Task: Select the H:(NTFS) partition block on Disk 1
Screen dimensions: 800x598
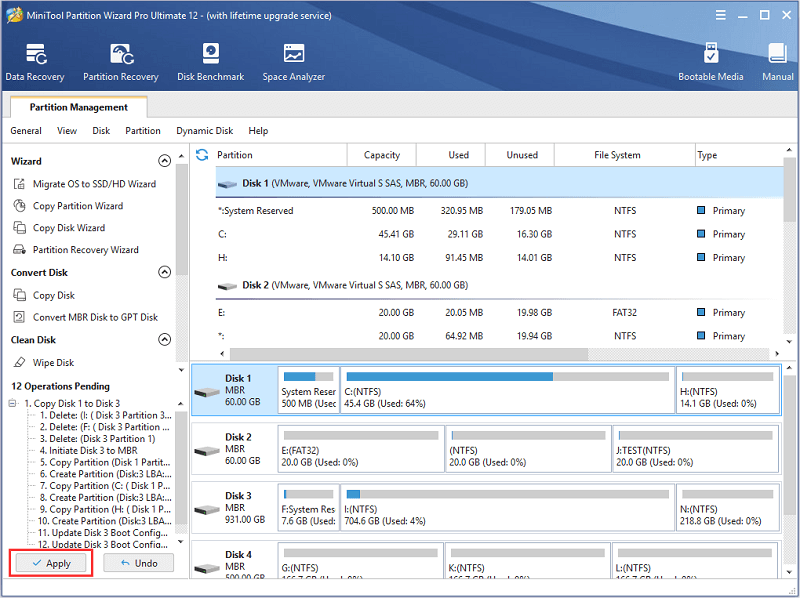Action: click(728, 390)
